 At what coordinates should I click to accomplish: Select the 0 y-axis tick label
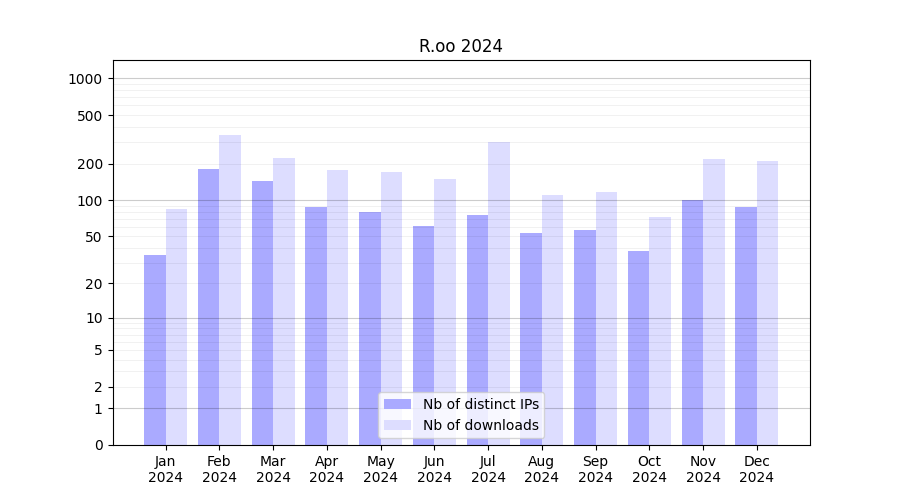coord(98,445)
